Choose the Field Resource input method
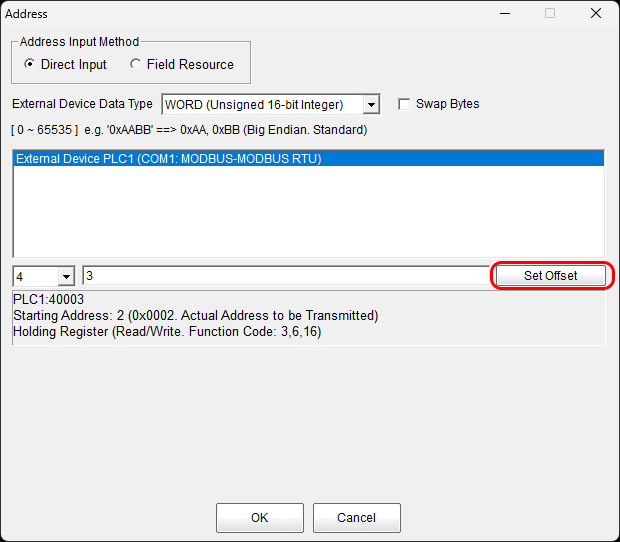620x542 pixels. click(x=135, y=65)
